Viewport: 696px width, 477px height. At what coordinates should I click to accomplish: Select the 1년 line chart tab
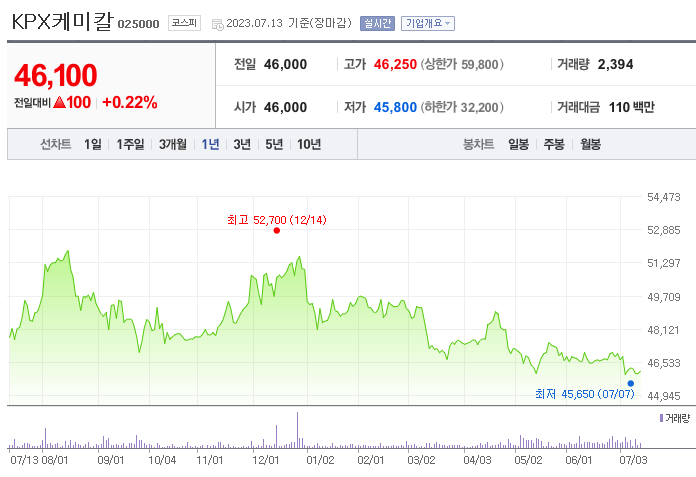point(210,144)
